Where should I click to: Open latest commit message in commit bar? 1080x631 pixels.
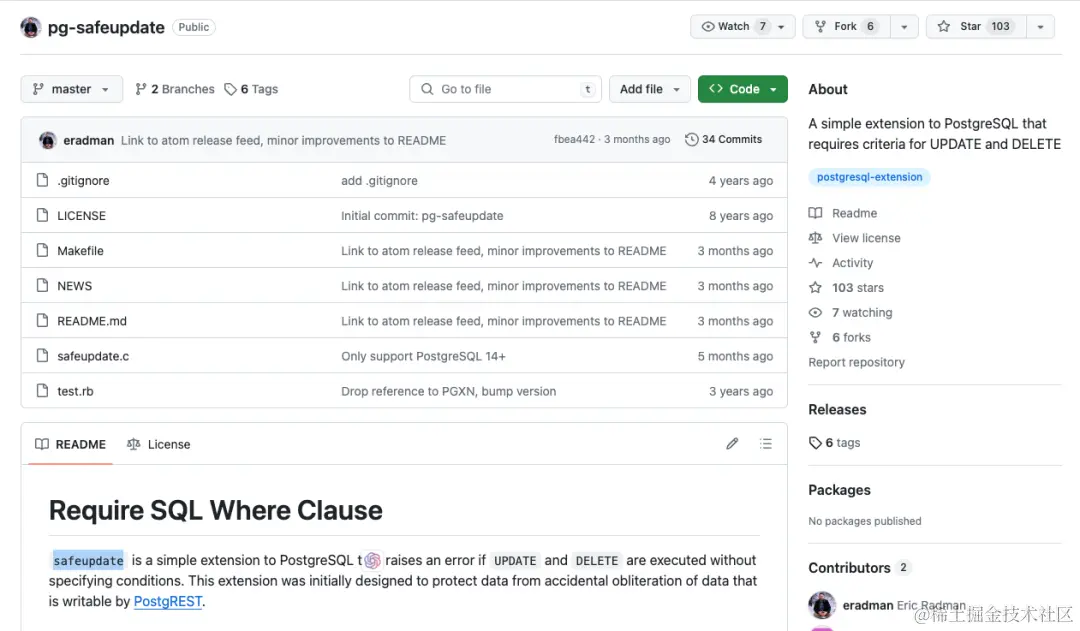click(283, 140)
